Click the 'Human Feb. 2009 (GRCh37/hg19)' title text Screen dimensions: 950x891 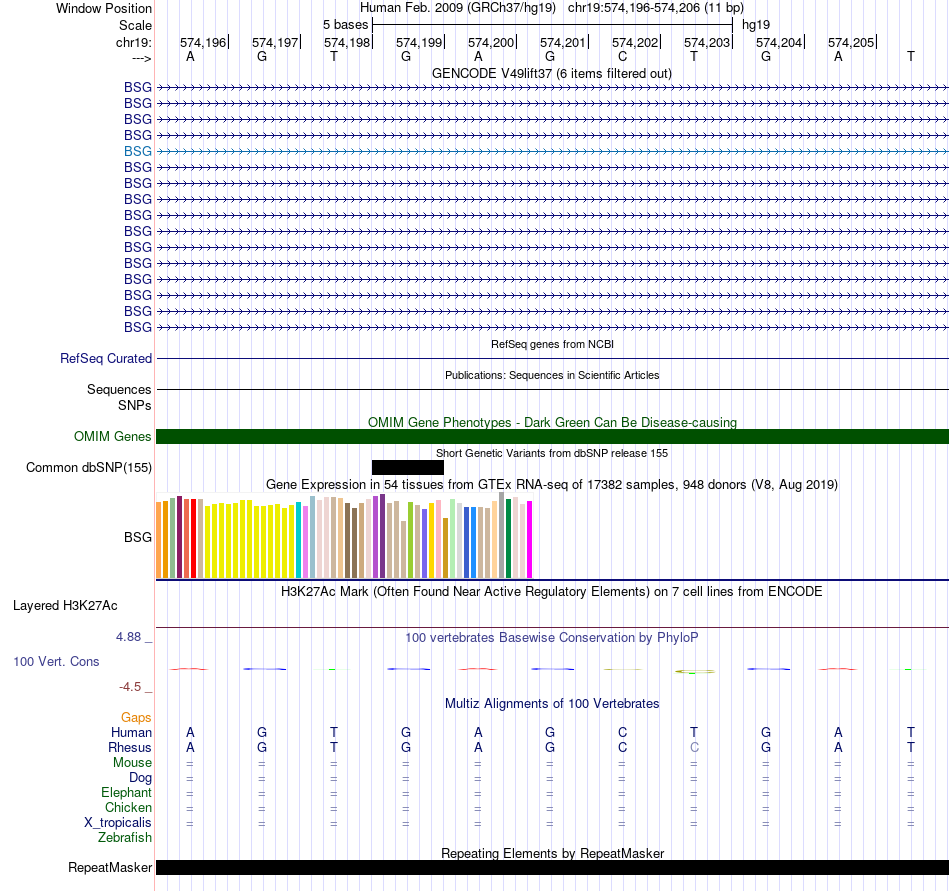[457, 8]
